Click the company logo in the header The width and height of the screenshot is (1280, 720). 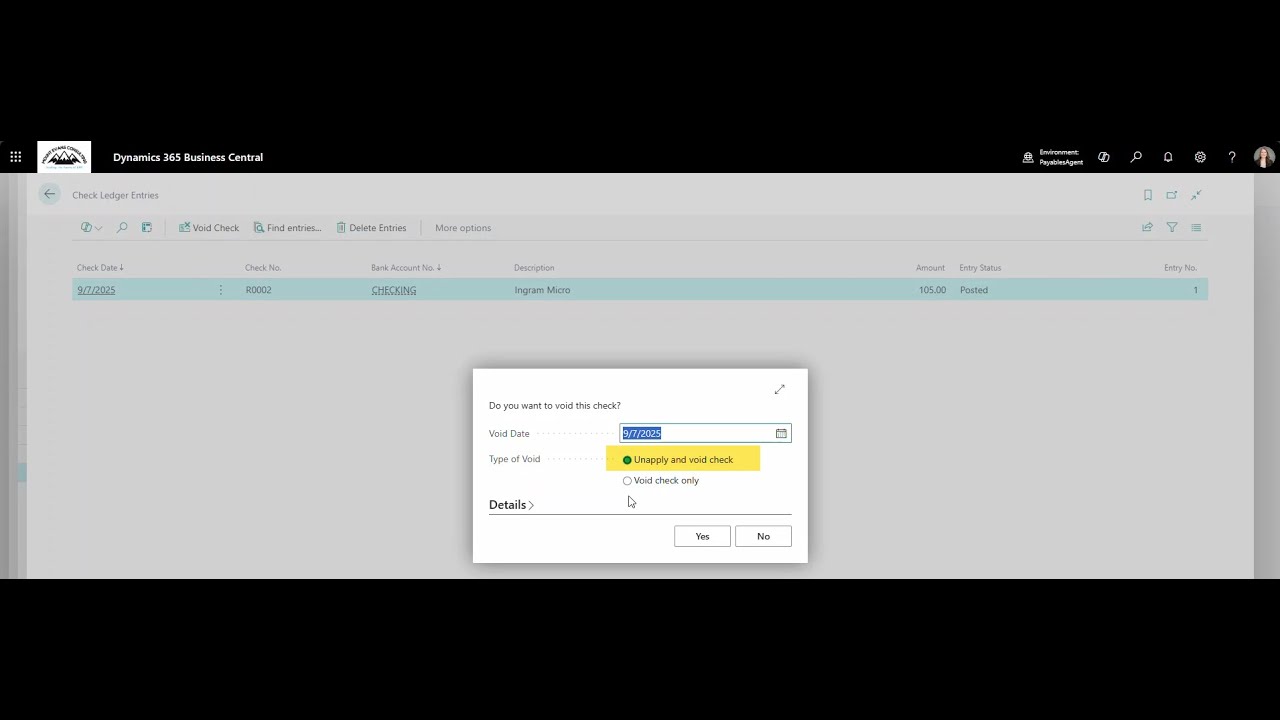coord(64,157)
